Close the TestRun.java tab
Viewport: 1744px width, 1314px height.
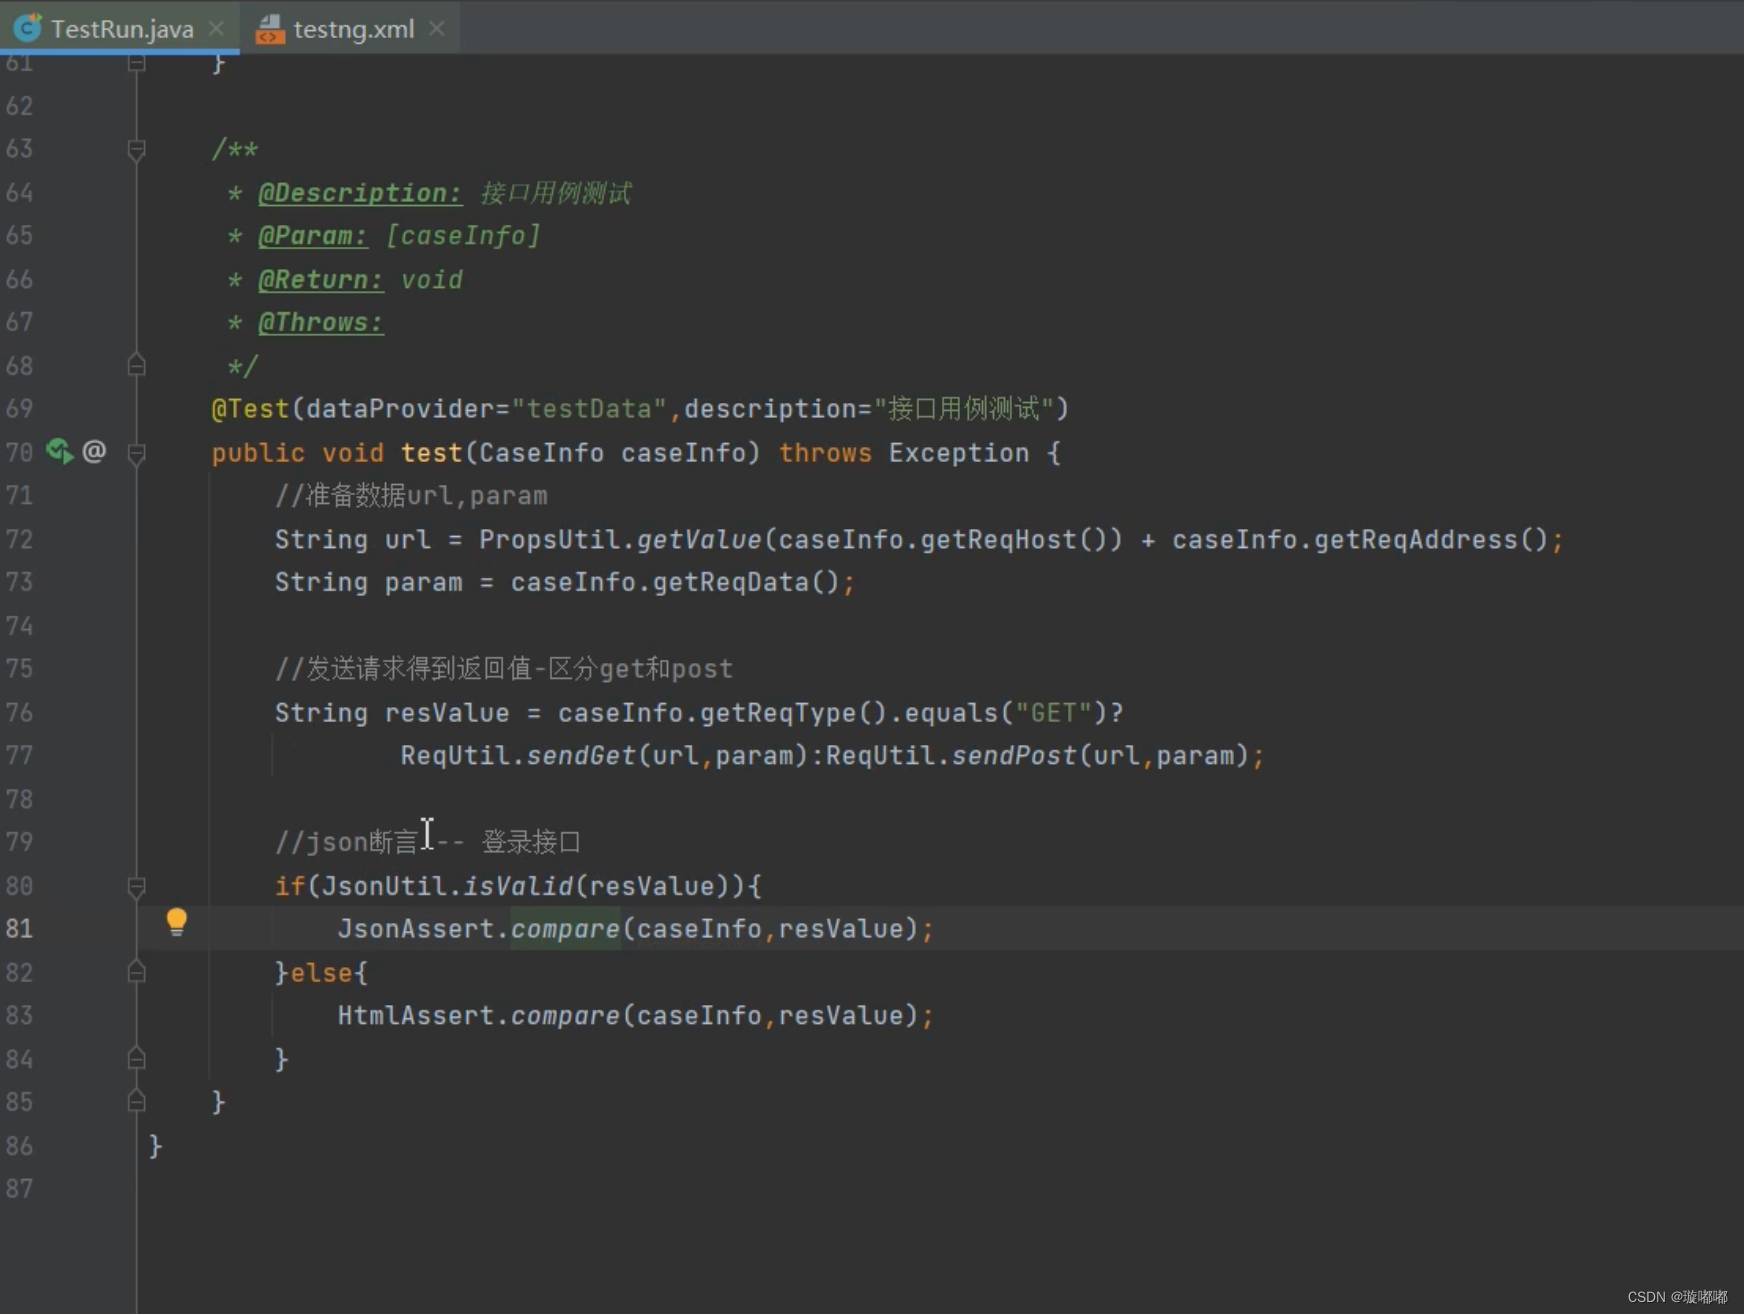[216, 29]
